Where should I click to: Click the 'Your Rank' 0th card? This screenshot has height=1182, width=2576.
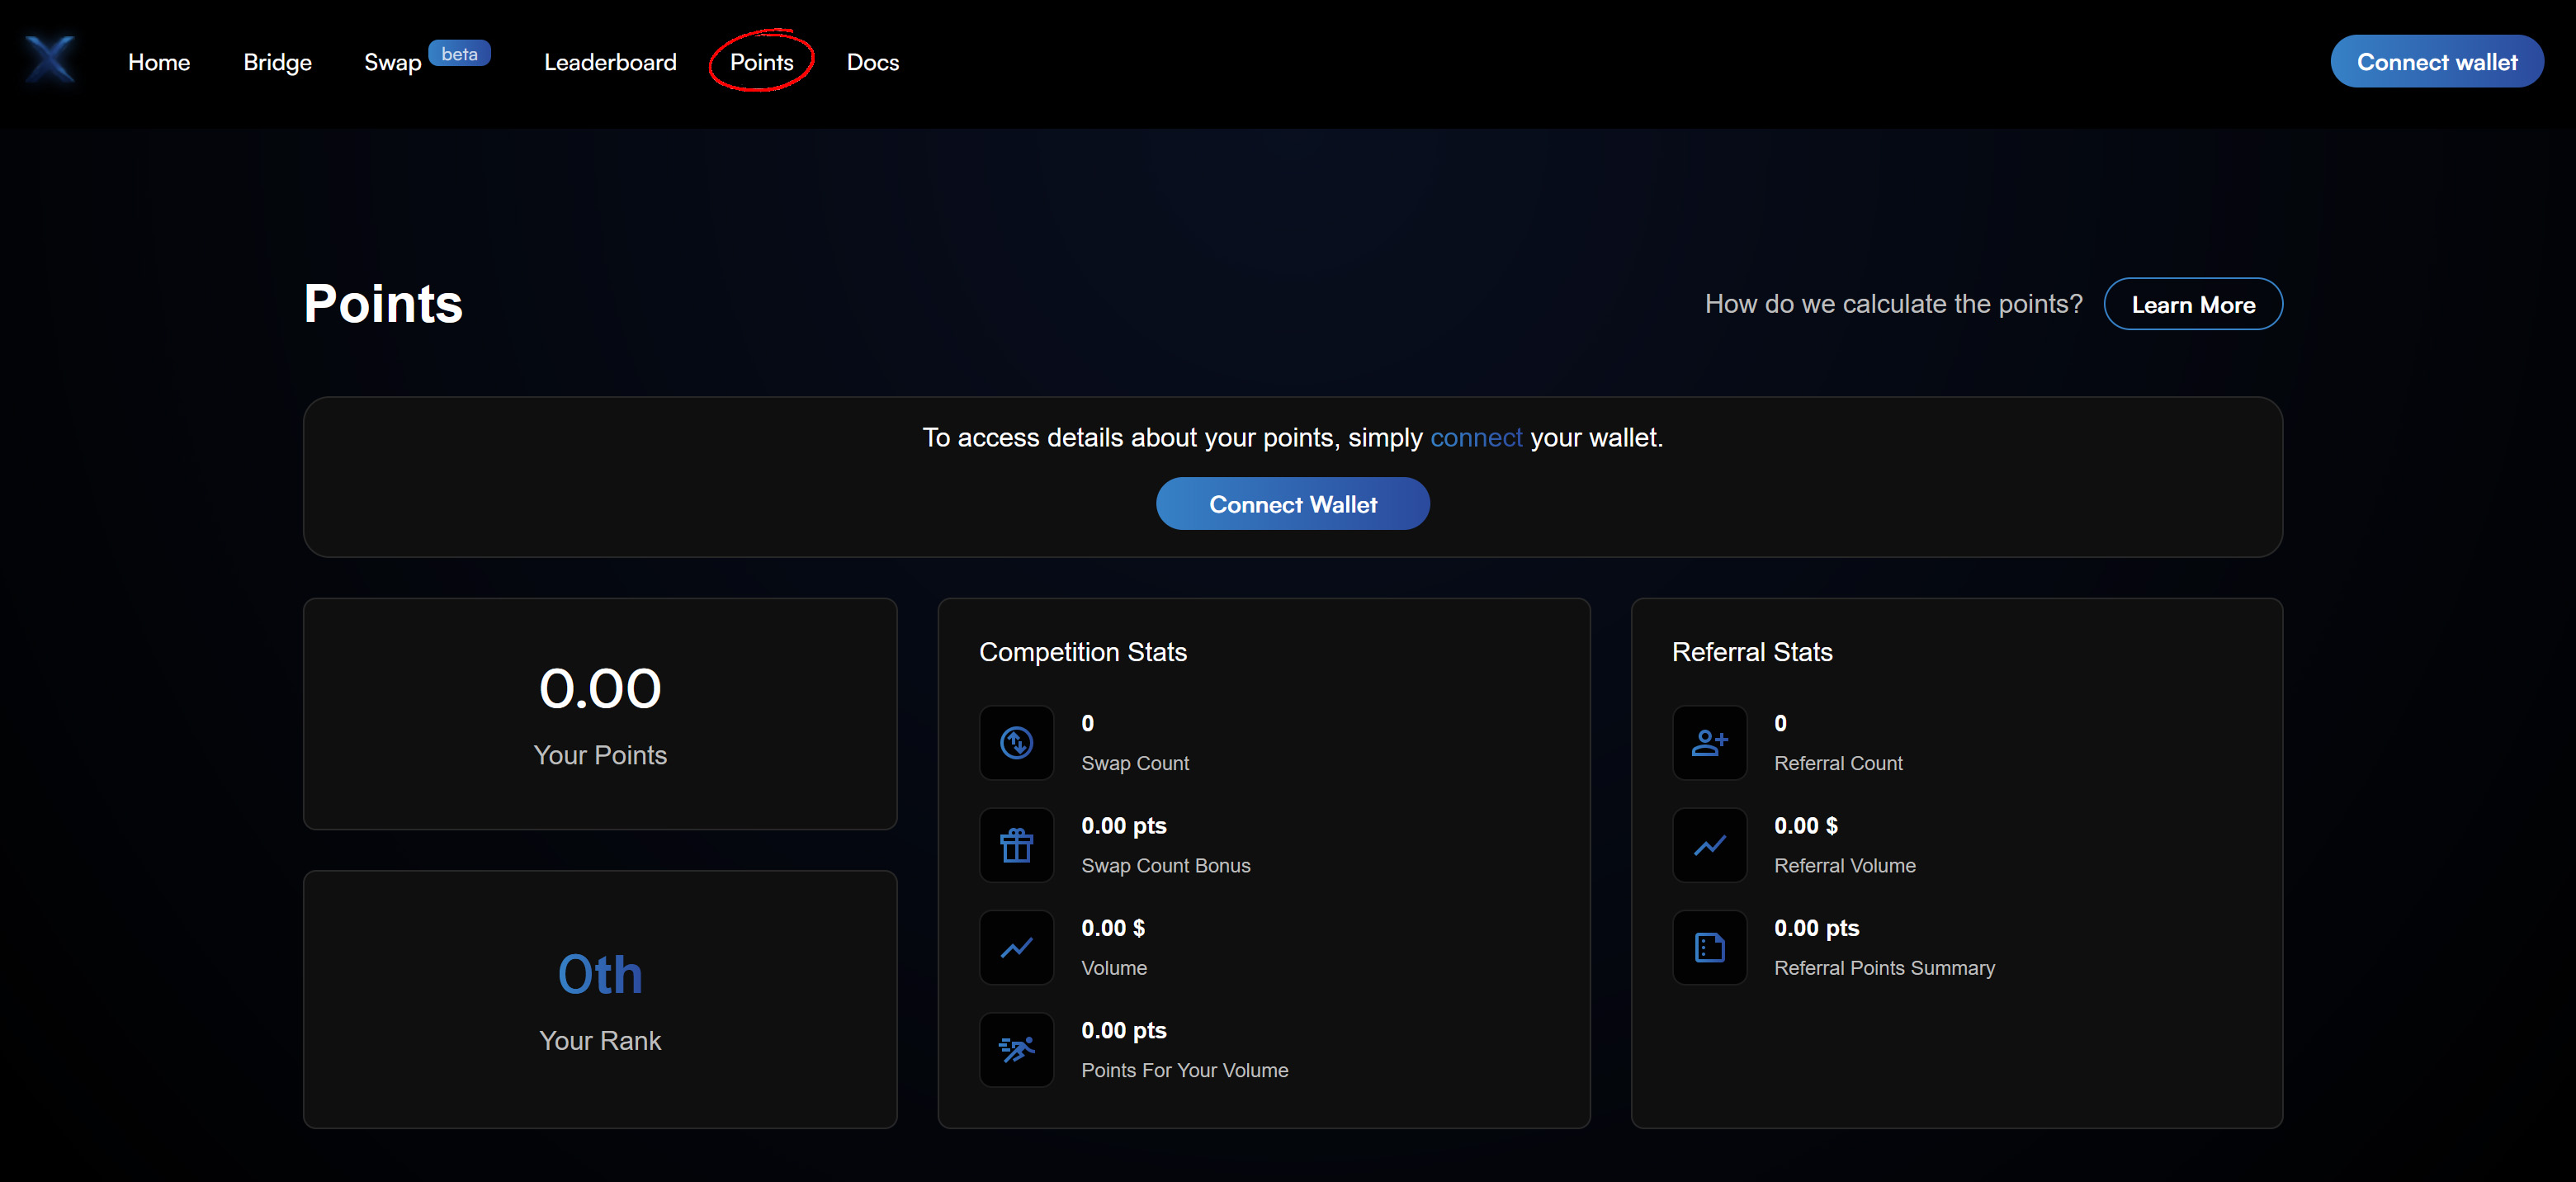click(x=600, y=999)
